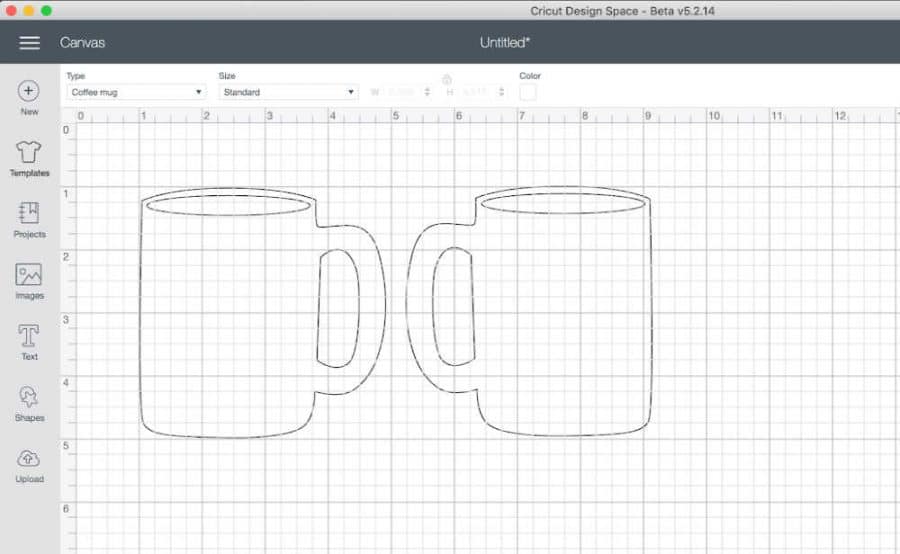The height and width of the screenshot is (554, 900).
Task: Click the Upload icon
Action: 29,459
